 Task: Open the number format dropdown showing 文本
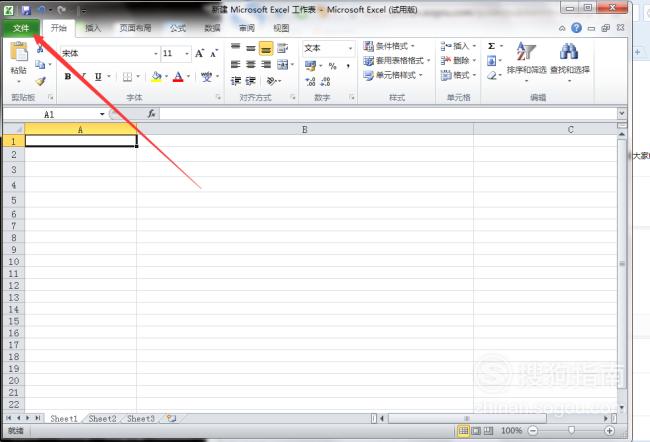(x=350, y=49)
